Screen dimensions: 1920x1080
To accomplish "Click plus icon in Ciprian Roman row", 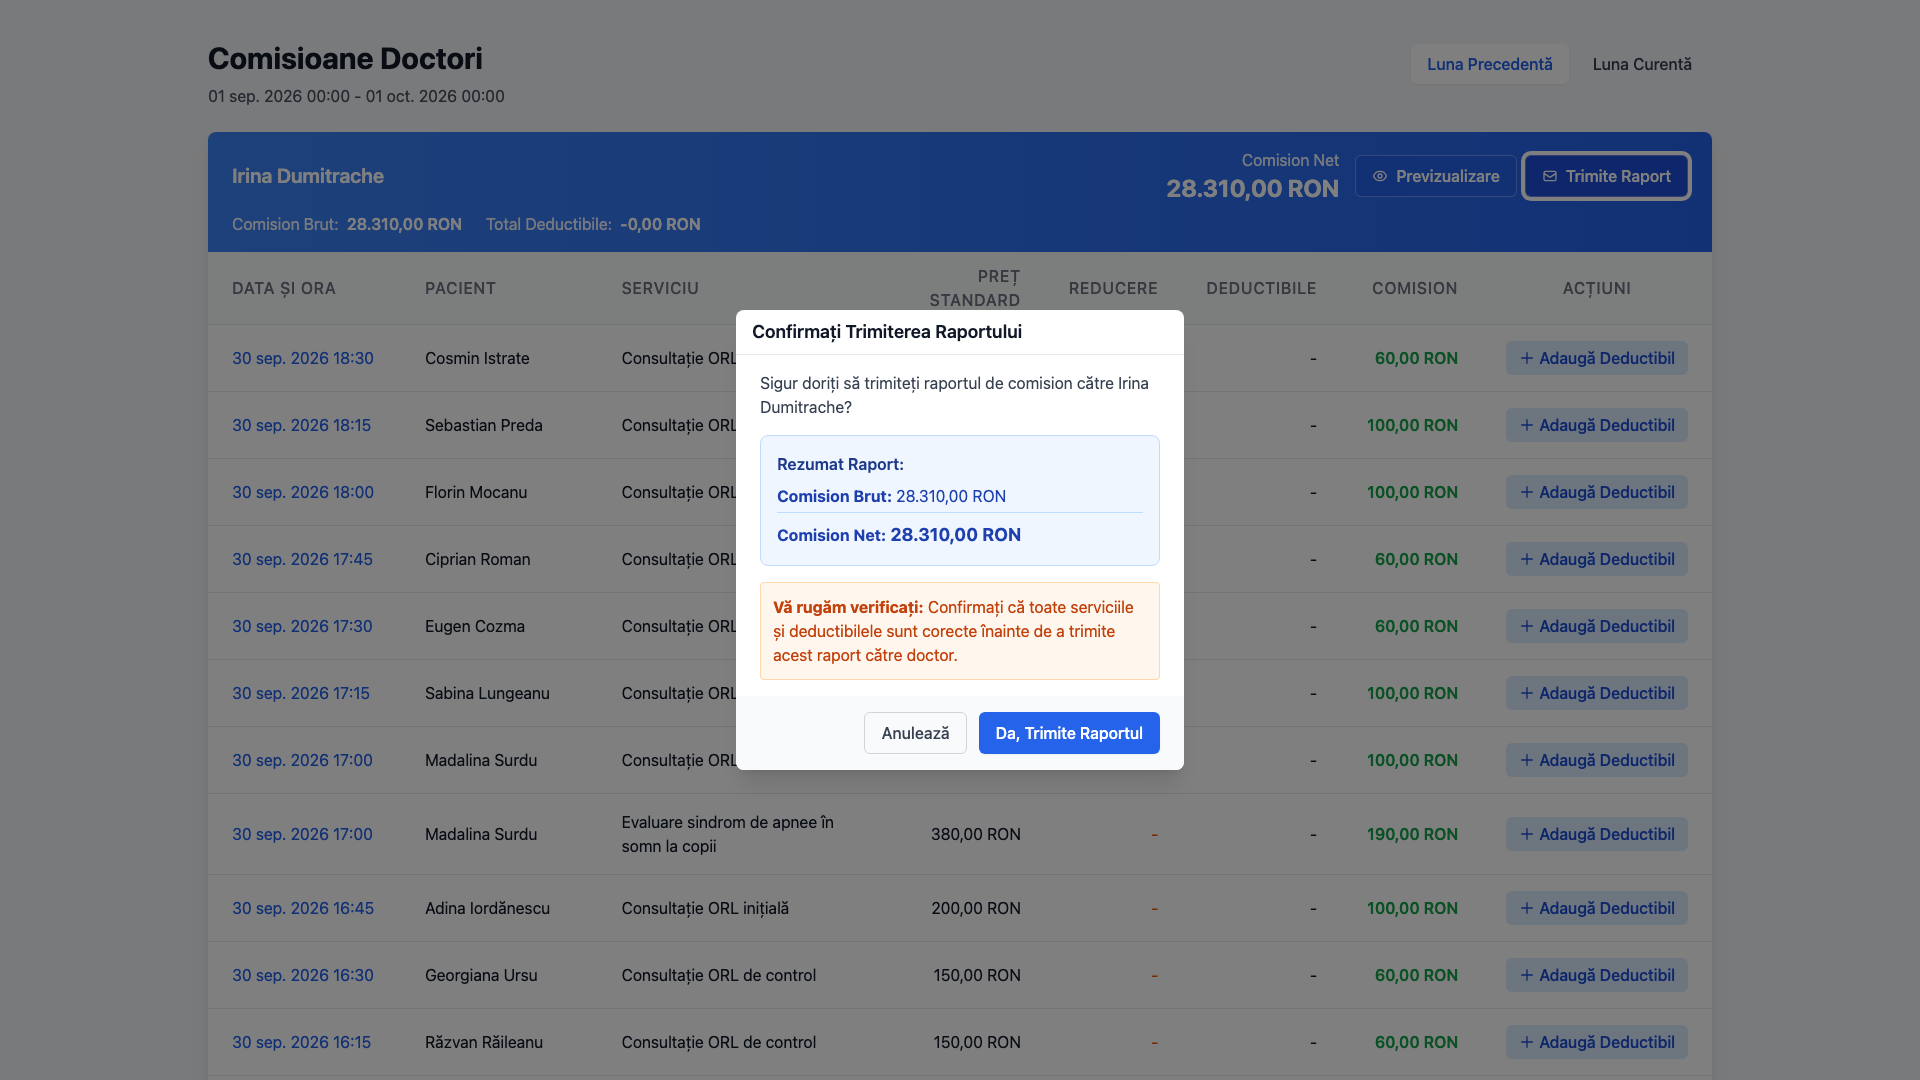I will (x=1527, y=559).
